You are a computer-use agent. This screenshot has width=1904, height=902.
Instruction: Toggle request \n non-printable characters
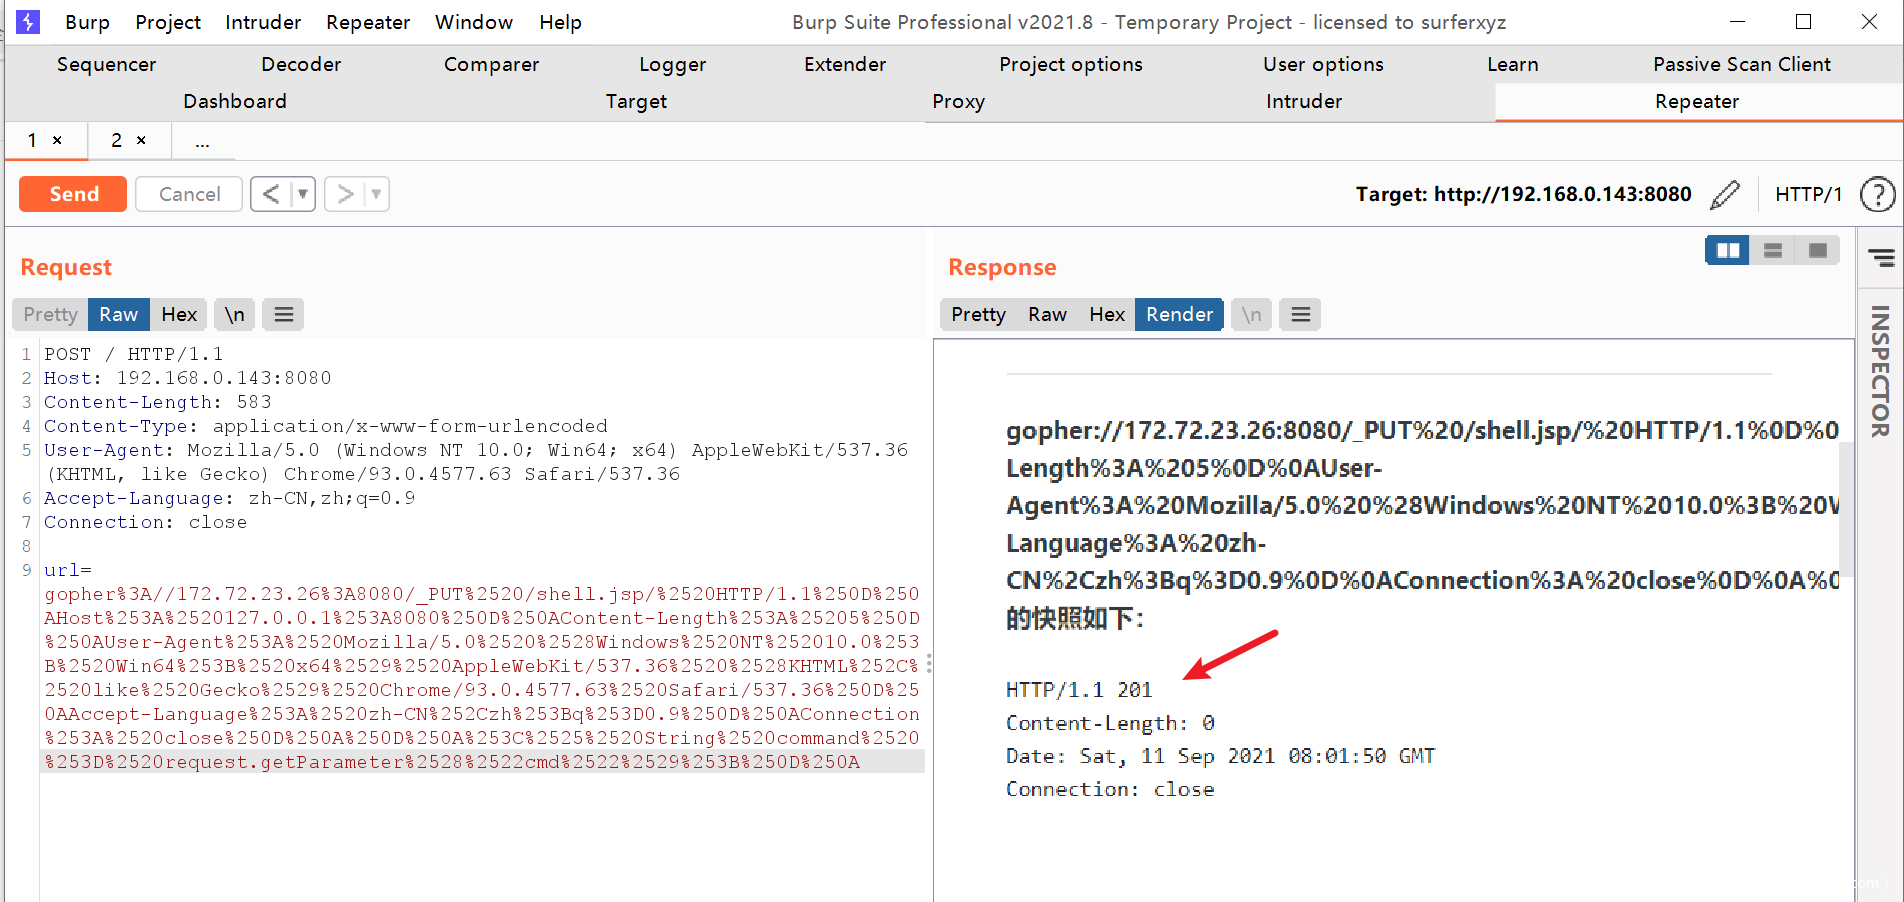pos(234,314)
